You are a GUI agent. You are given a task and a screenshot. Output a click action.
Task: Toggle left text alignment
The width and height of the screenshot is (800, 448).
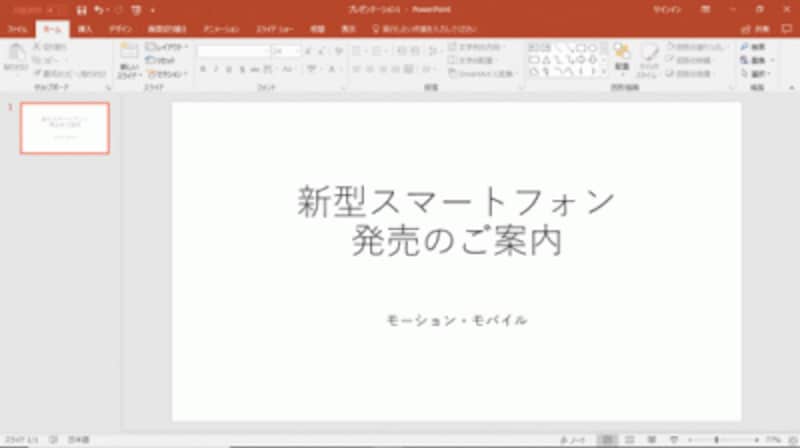(x=357, y=69)
